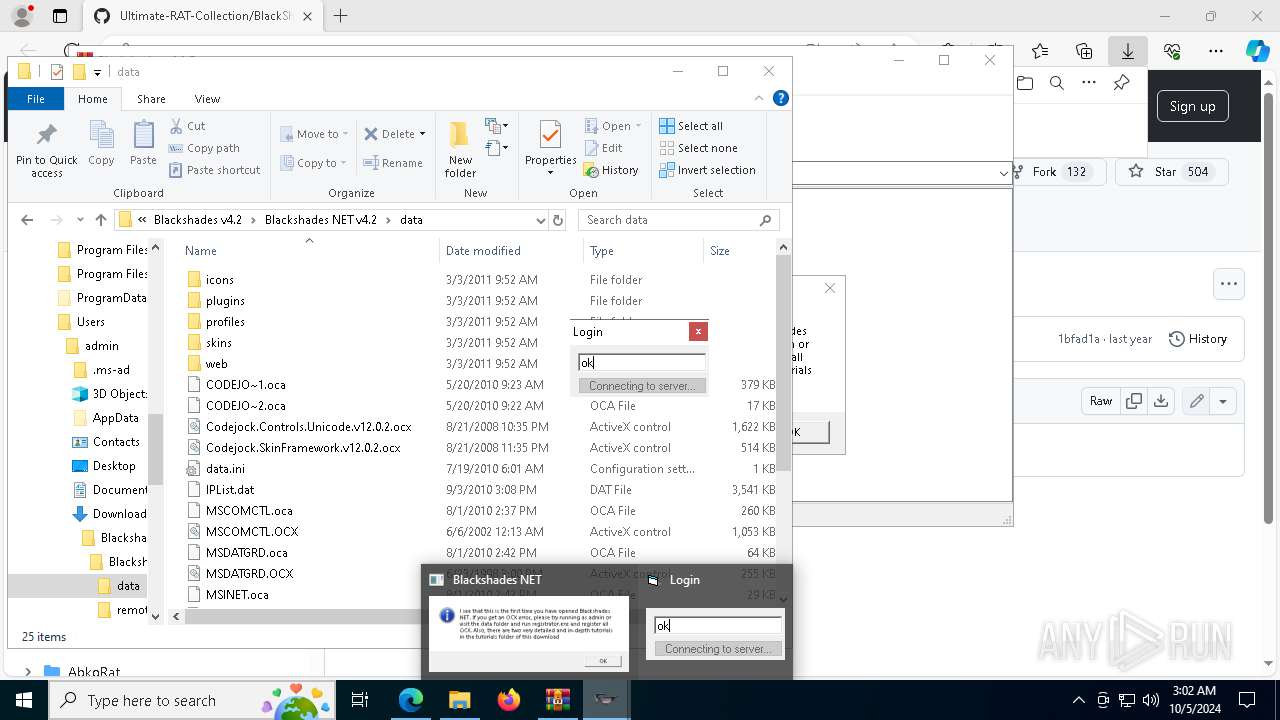The width and height of the screenshot is (1280, 720).
Task: Click Cut in Clipboard group
Action: (187, 126)
